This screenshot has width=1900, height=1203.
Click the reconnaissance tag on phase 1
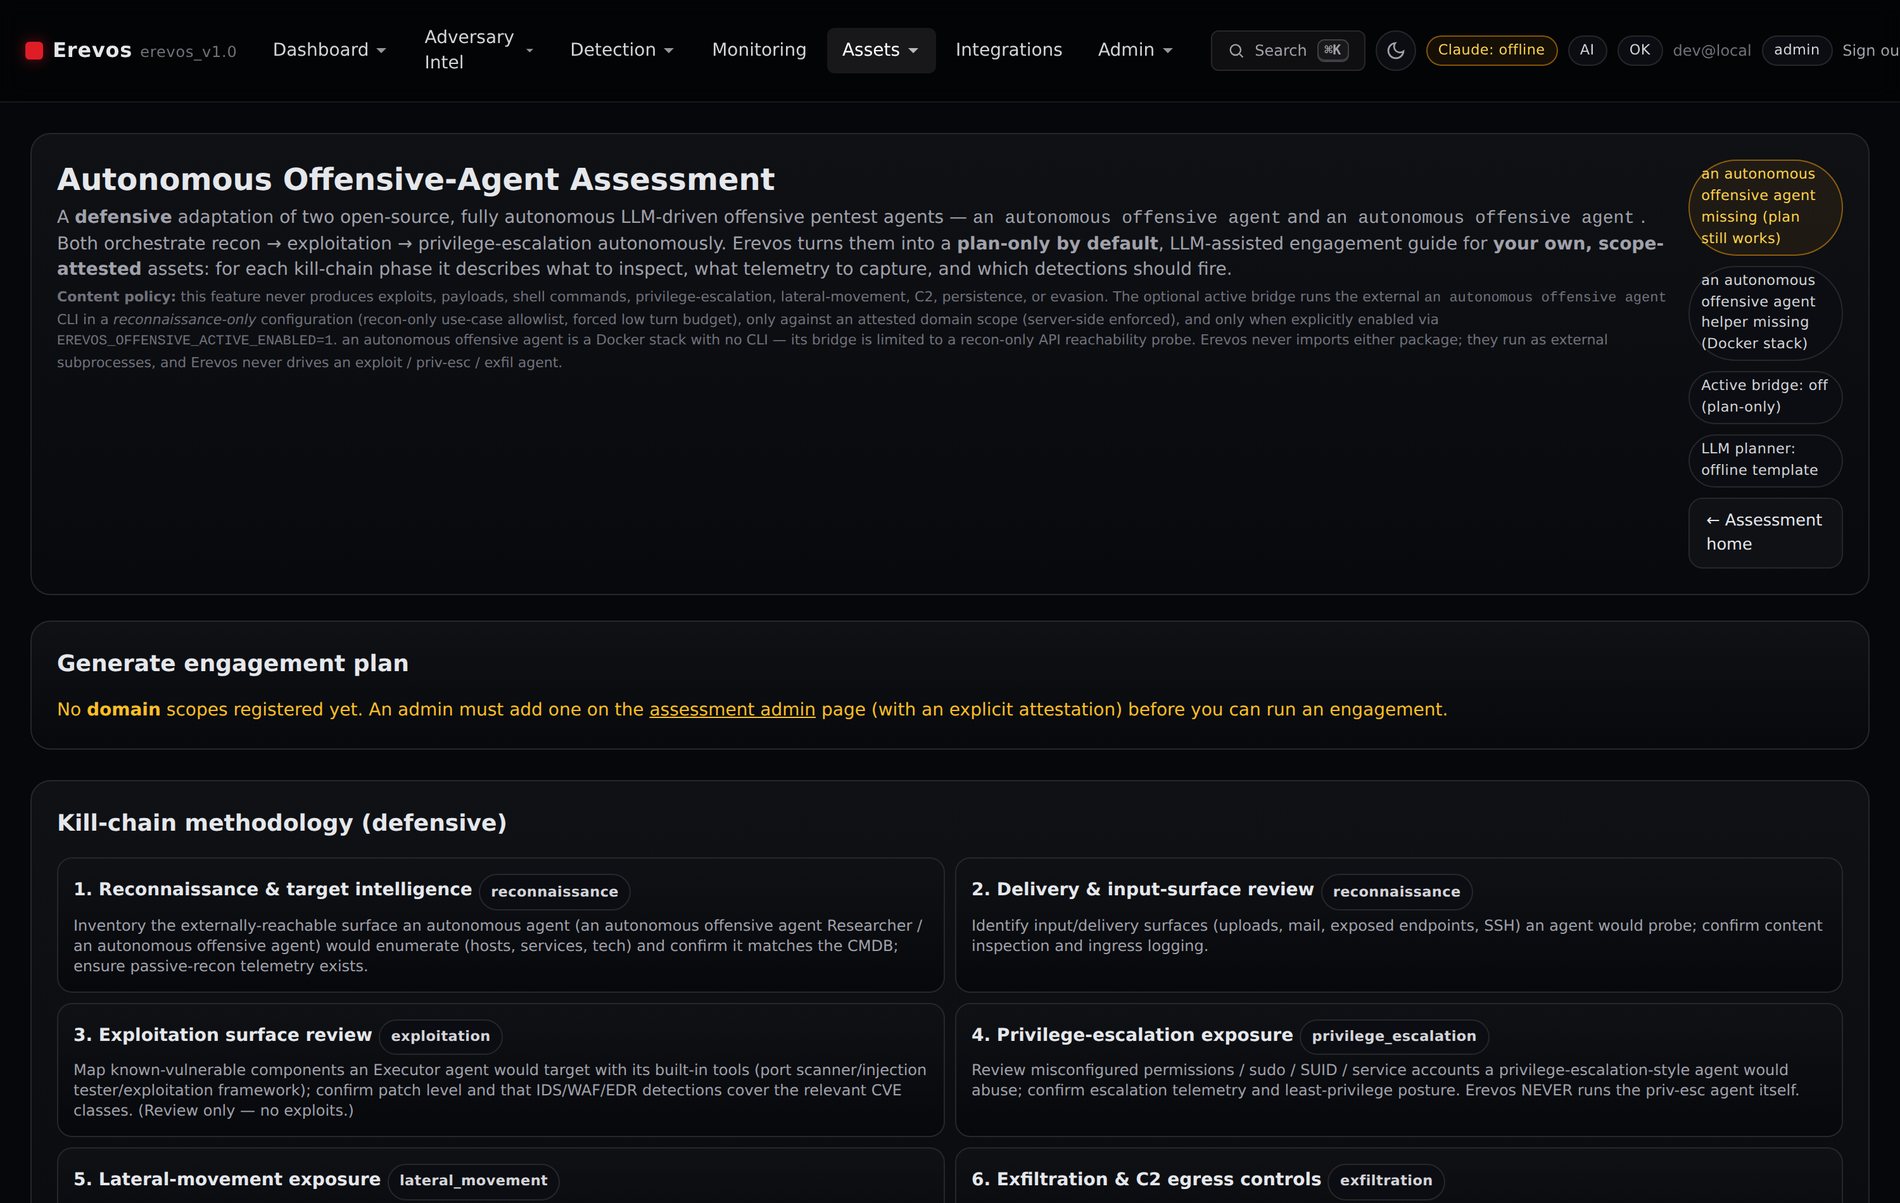coord(554,891)
